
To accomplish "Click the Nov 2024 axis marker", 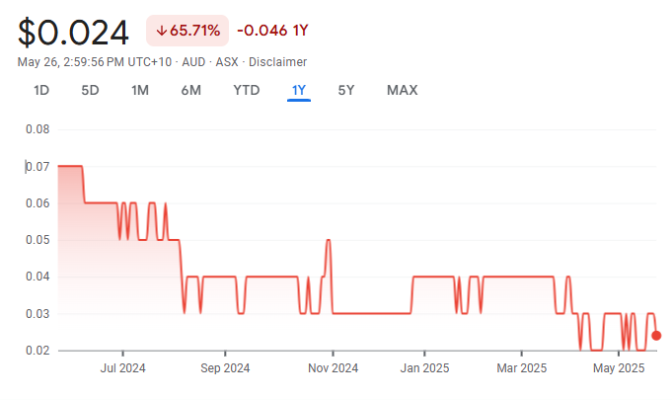I will click(x=333, y=368).
